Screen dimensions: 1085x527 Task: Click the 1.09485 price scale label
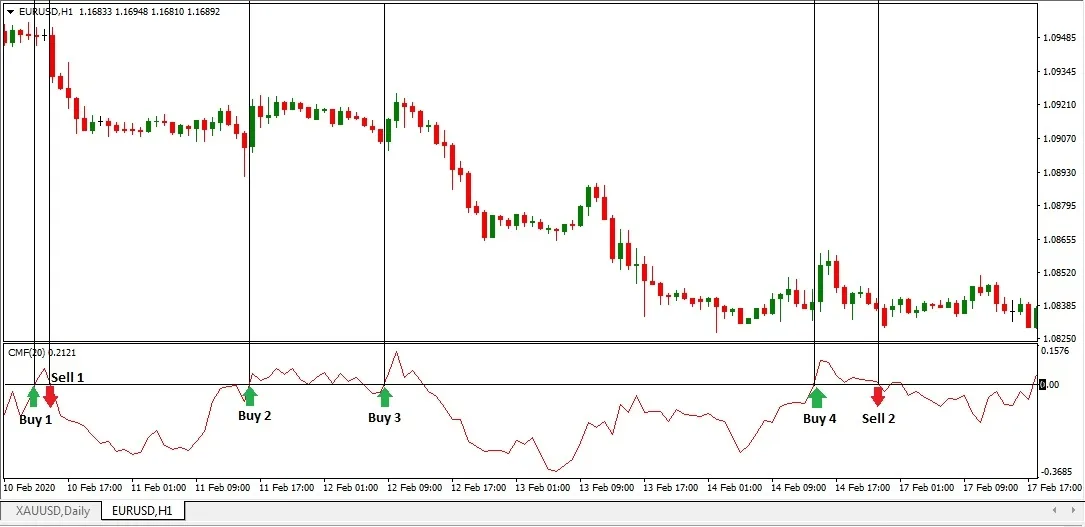pos(1059,38)
